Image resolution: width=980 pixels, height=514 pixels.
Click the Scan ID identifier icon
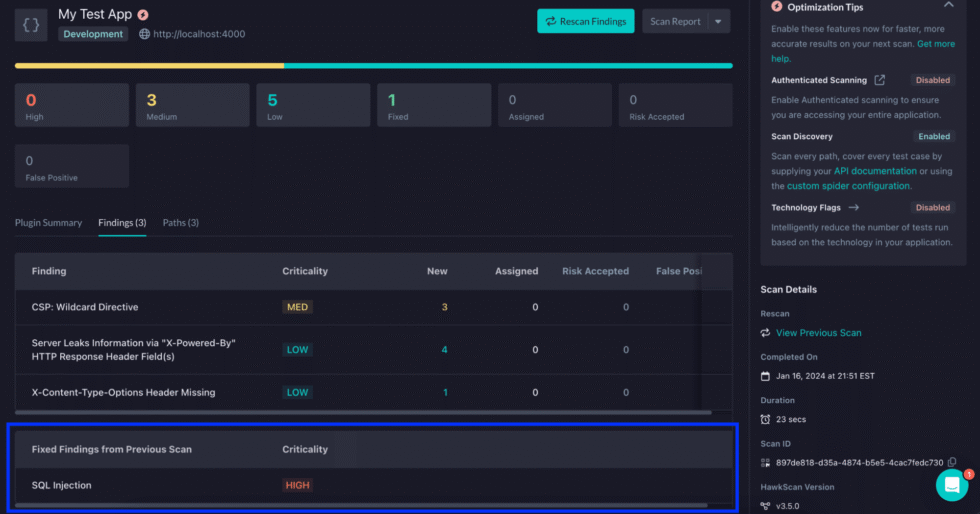[x=765, y=463]
